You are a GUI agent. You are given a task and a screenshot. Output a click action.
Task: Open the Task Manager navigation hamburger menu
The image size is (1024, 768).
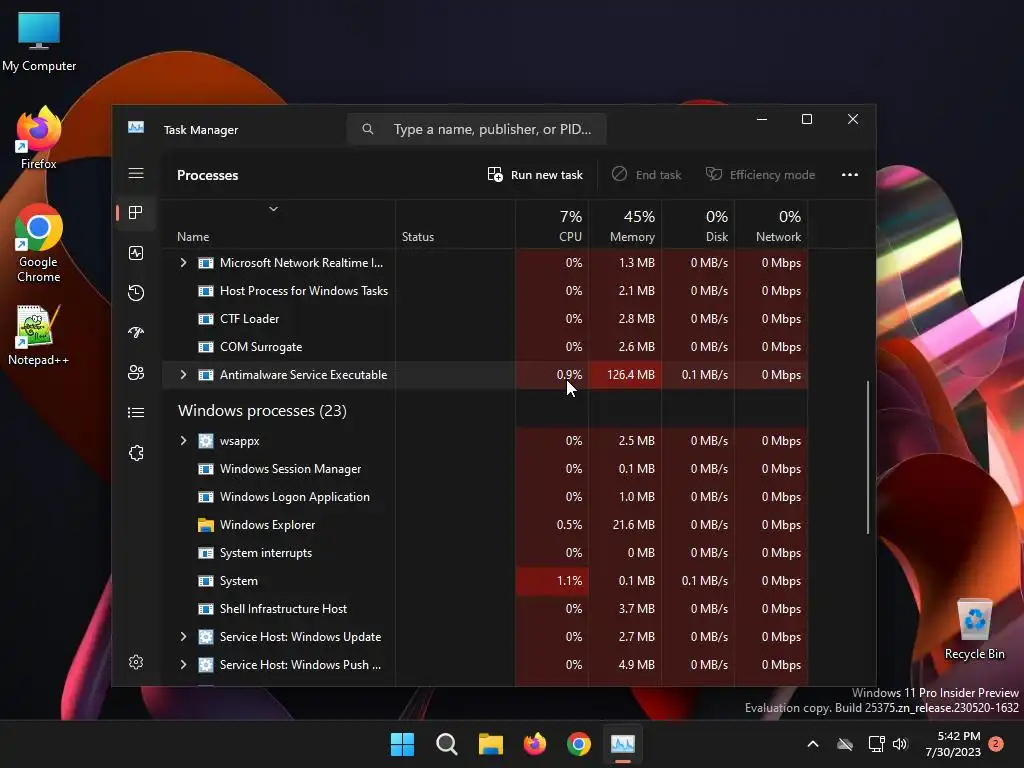pos(136,173)
